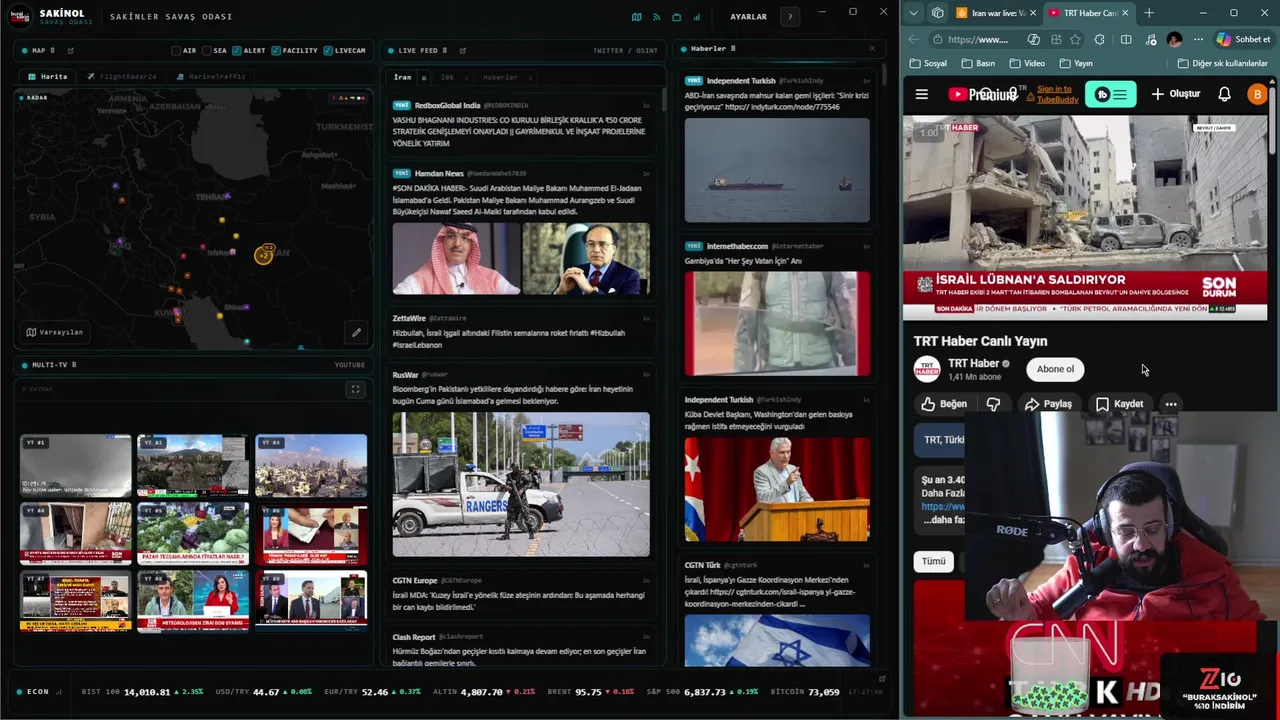Expand Multi-TV to fullscreen
Screen dimensions: 1280x720
tap(355, 389)
